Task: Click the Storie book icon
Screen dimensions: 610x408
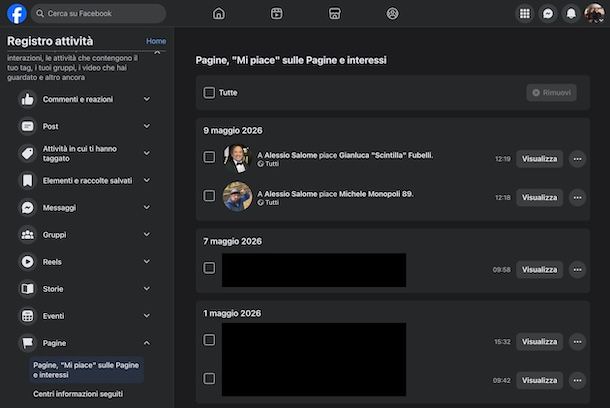Action: click(x=28, y=289)
